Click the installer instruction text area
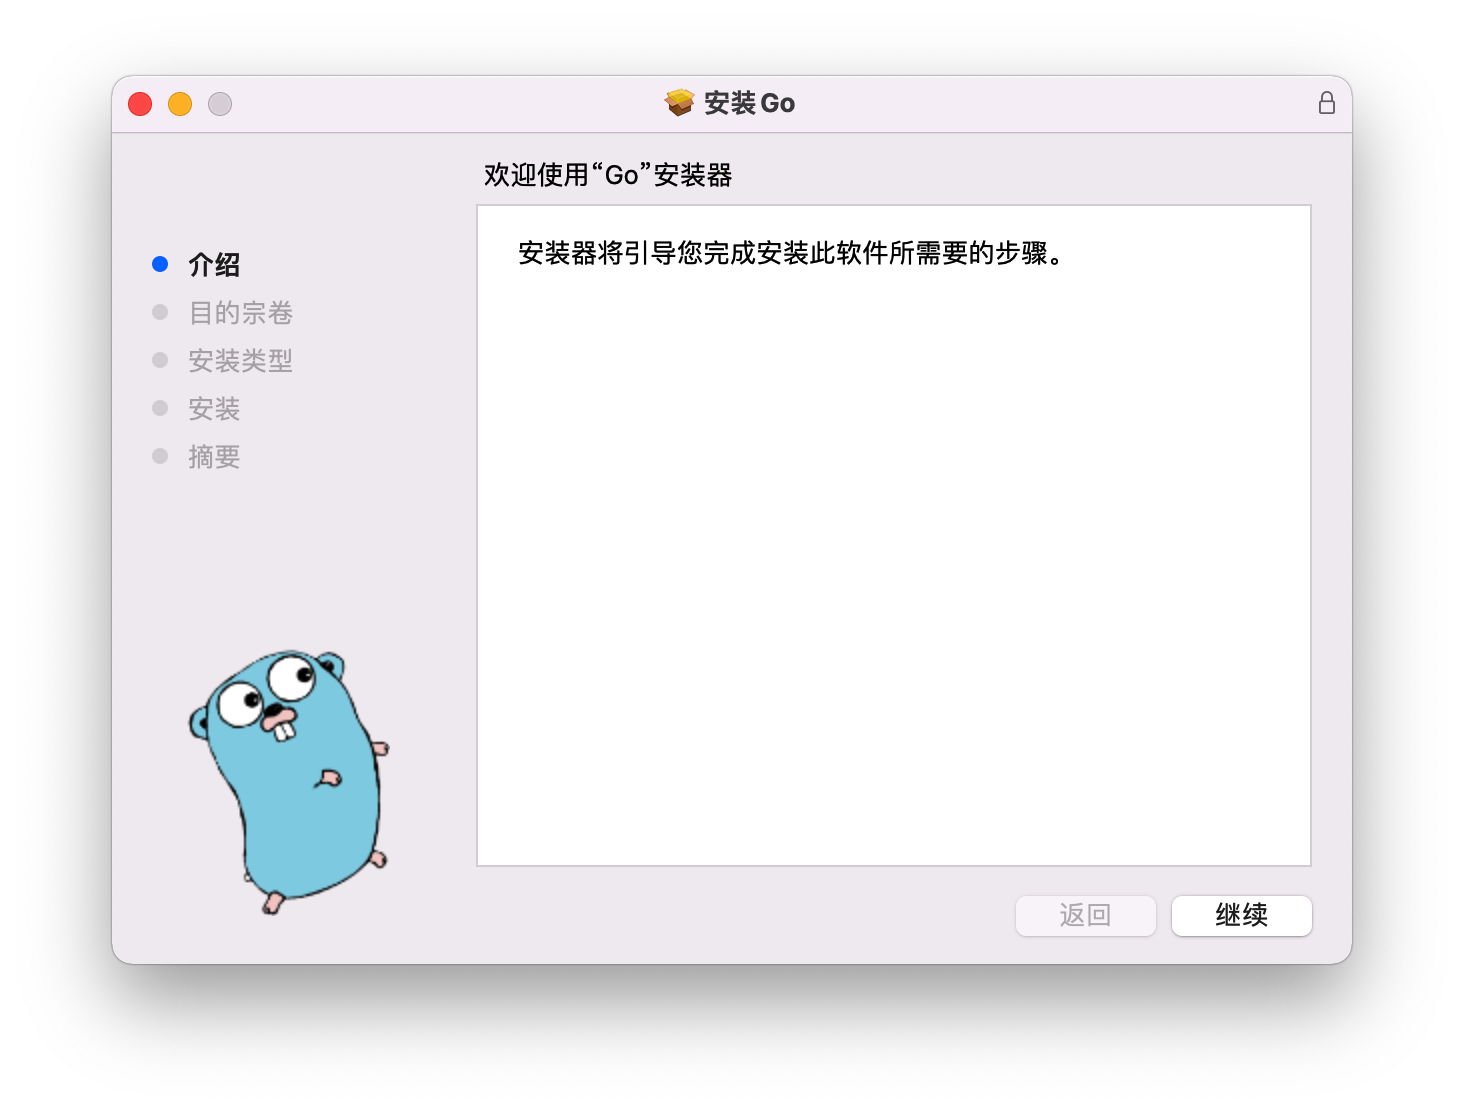This screenshot has height=1112, width=1464. click(788, 254)
